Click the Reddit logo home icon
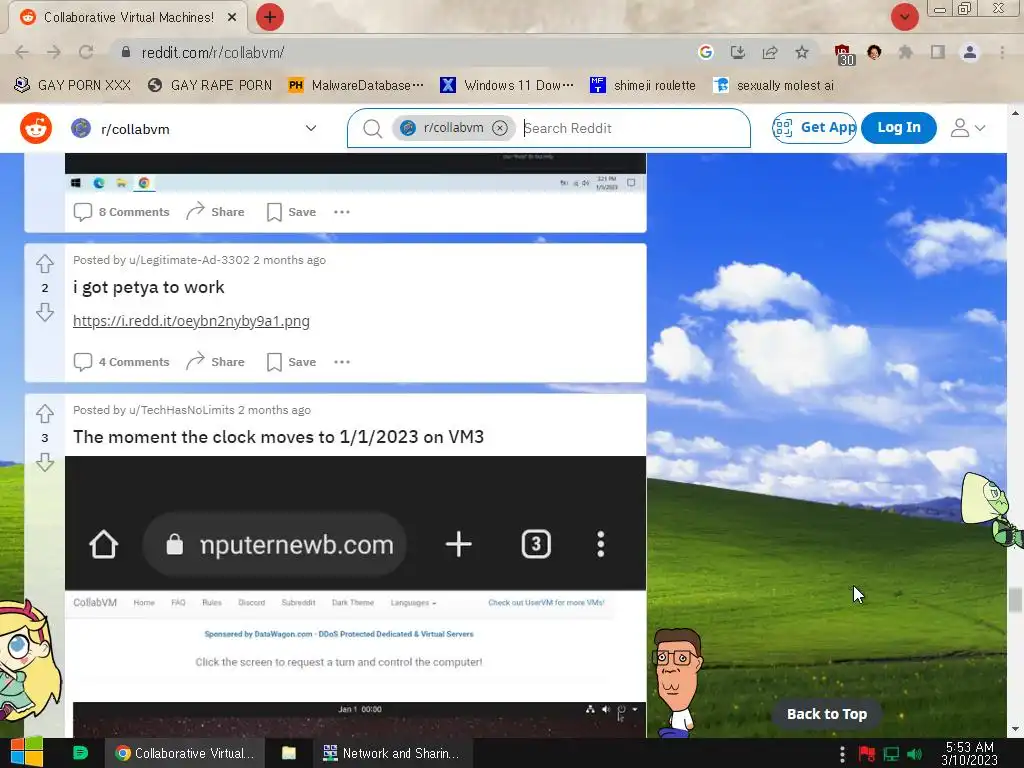1024x768 pixels. pos(36,128)
